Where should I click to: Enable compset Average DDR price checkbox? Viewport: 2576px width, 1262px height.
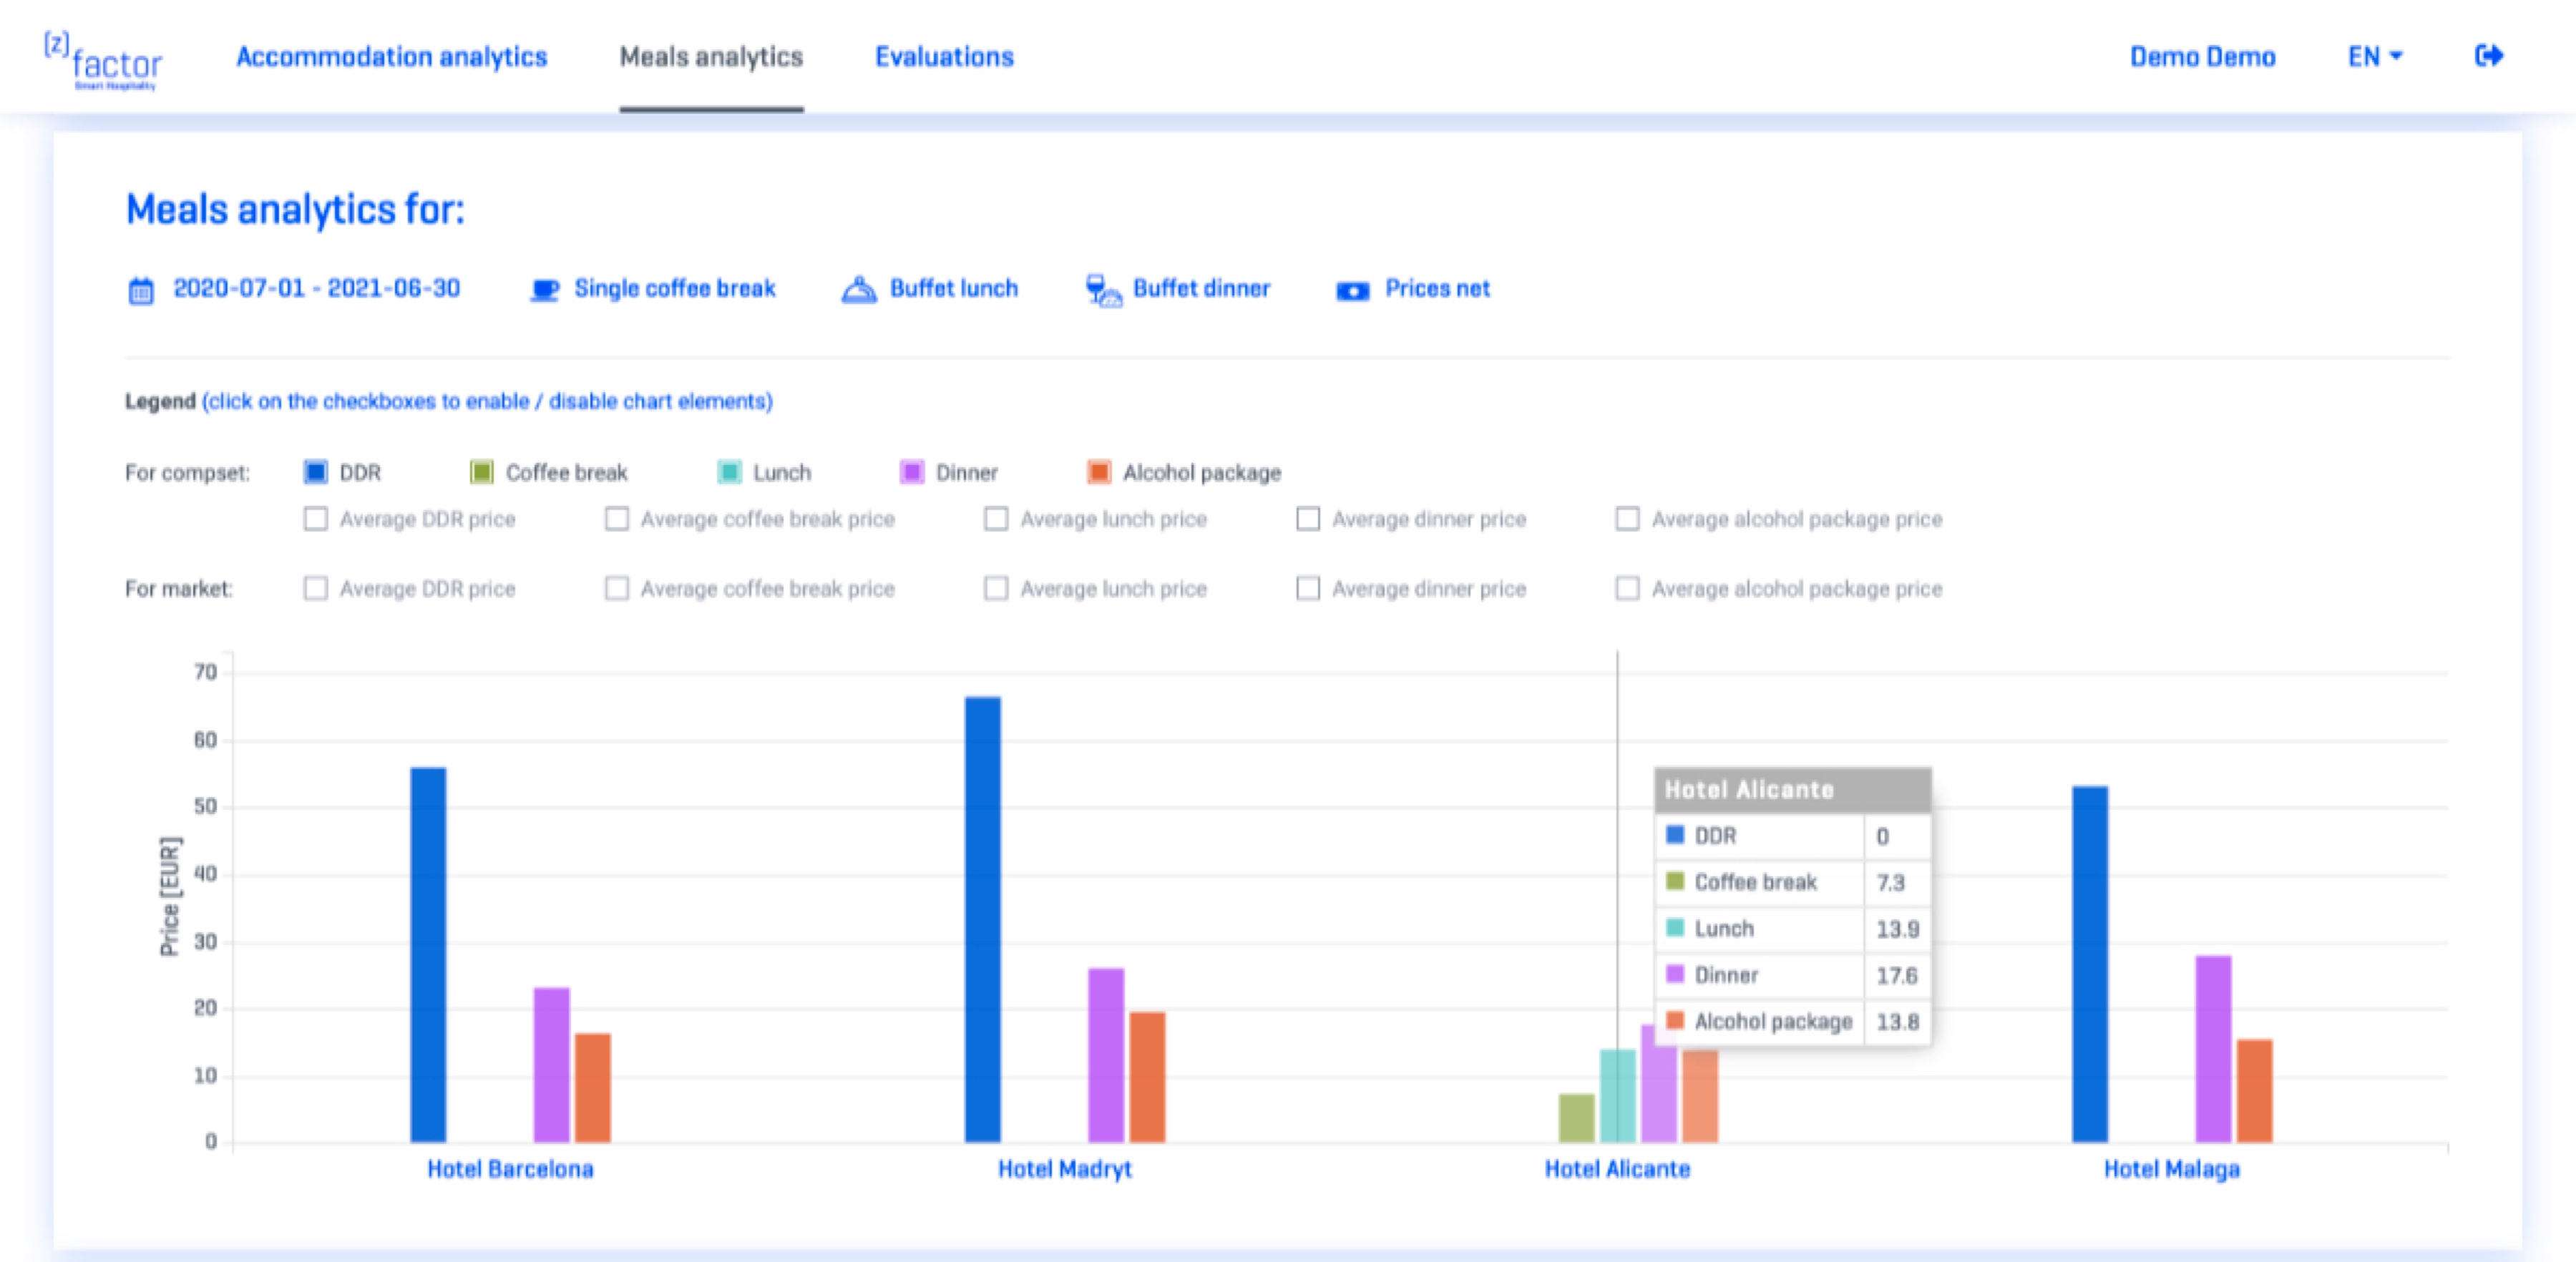[x=316, y=519]
